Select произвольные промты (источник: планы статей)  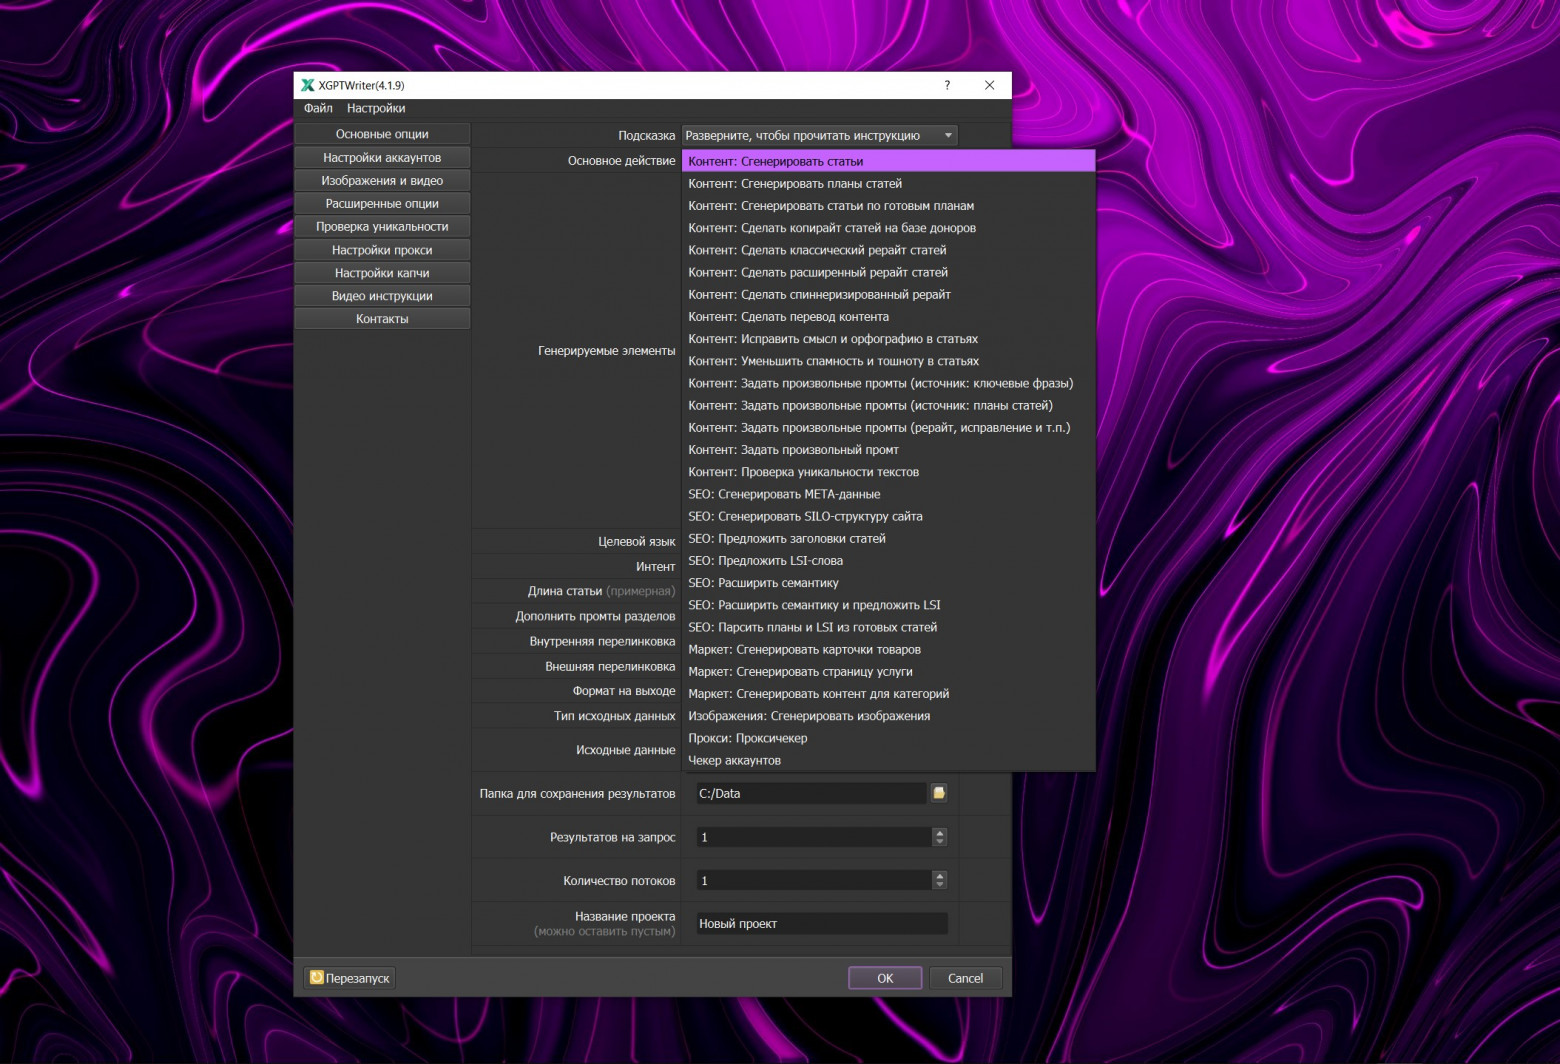click(x=888, y=405)
